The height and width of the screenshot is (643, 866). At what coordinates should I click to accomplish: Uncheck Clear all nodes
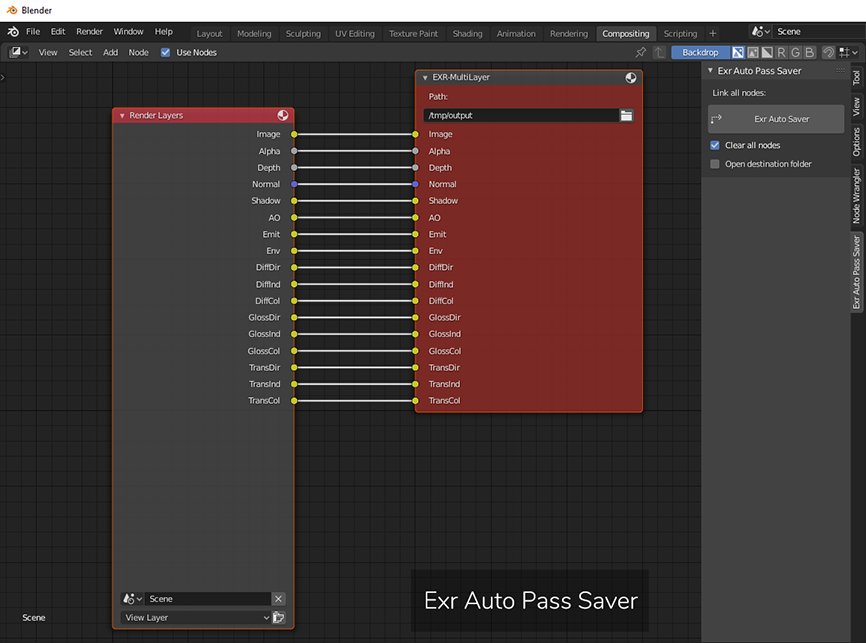(x=715, y=145)
